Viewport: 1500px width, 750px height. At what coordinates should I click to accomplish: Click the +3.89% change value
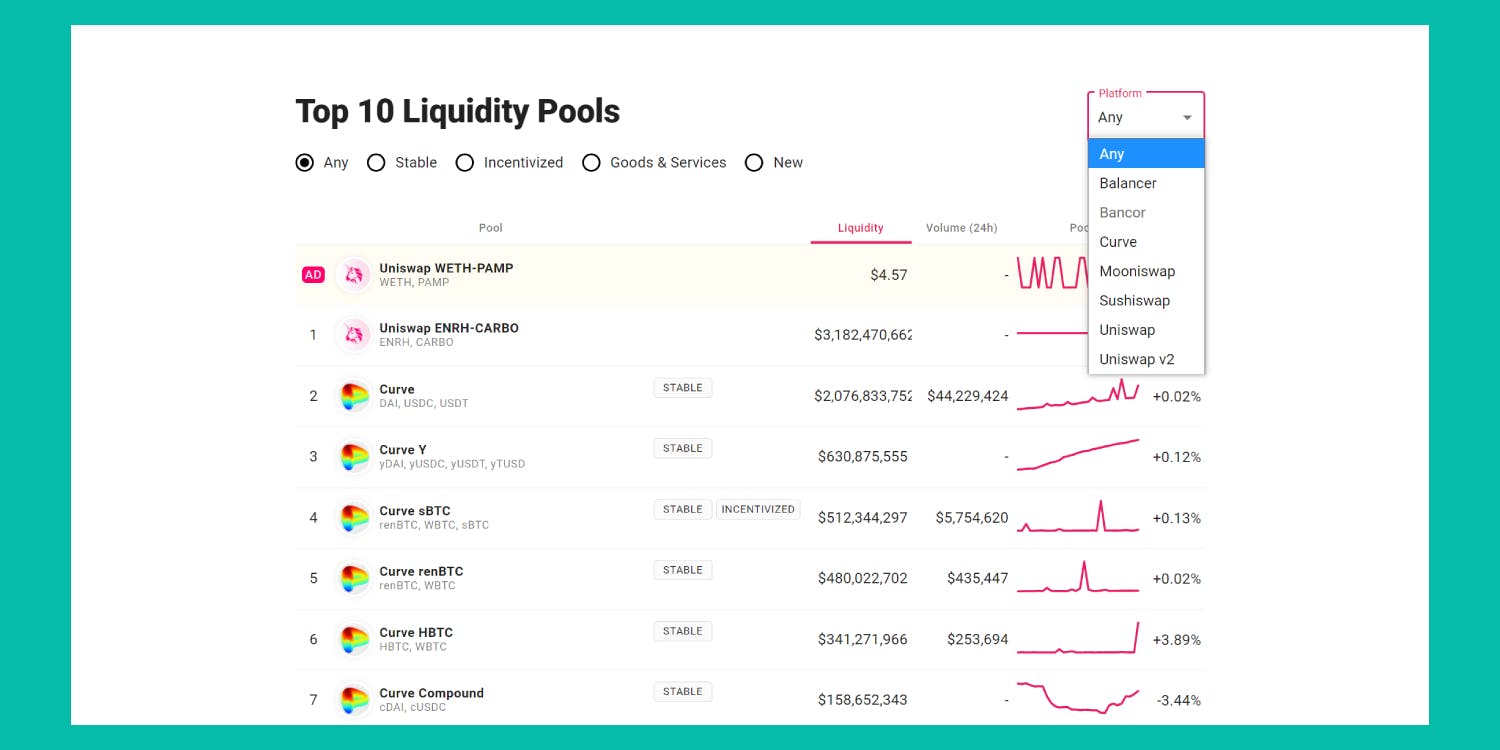coord(1177,640)
